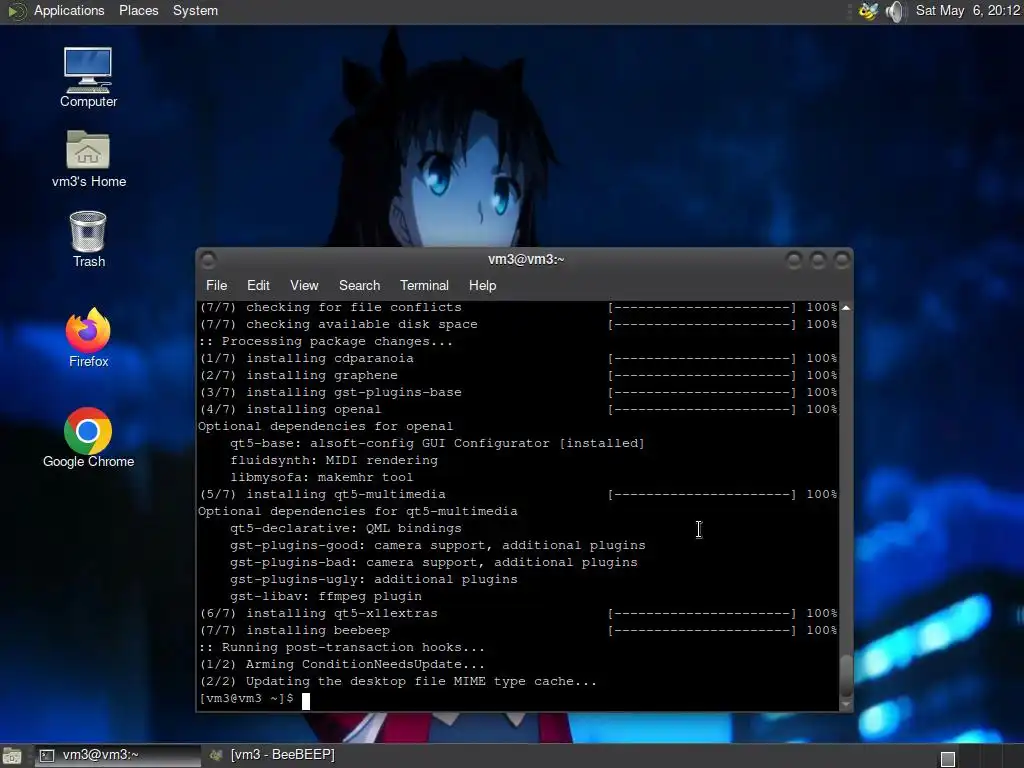Click text 'Processing package changes...'
Screen dimensions: 1024x768
pos(337,342)
